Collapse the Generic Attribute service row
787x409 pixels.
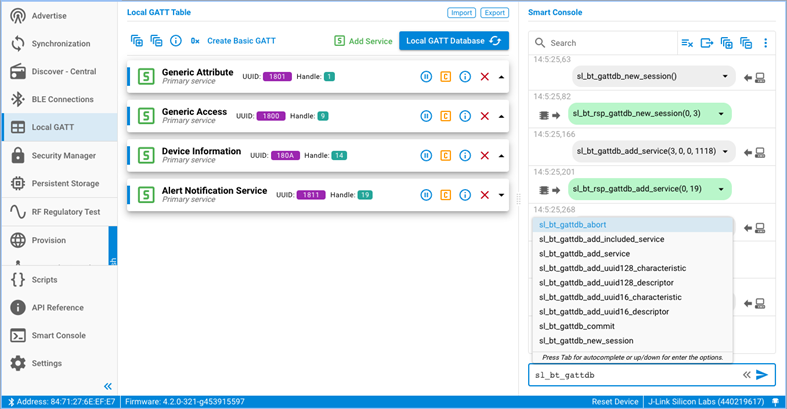502,77
